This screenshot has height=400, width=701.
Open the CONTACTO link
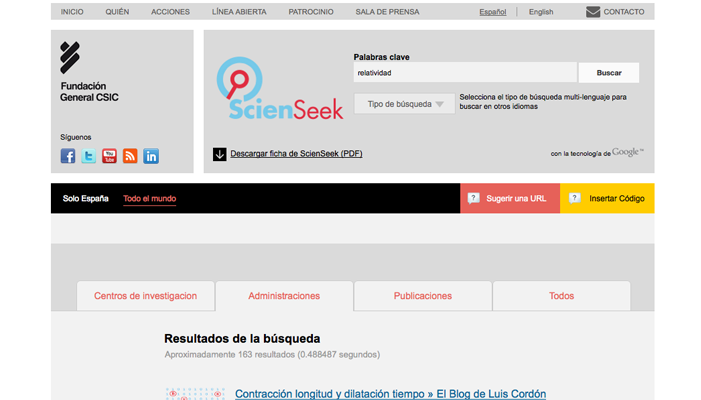[x=624, y=12]
